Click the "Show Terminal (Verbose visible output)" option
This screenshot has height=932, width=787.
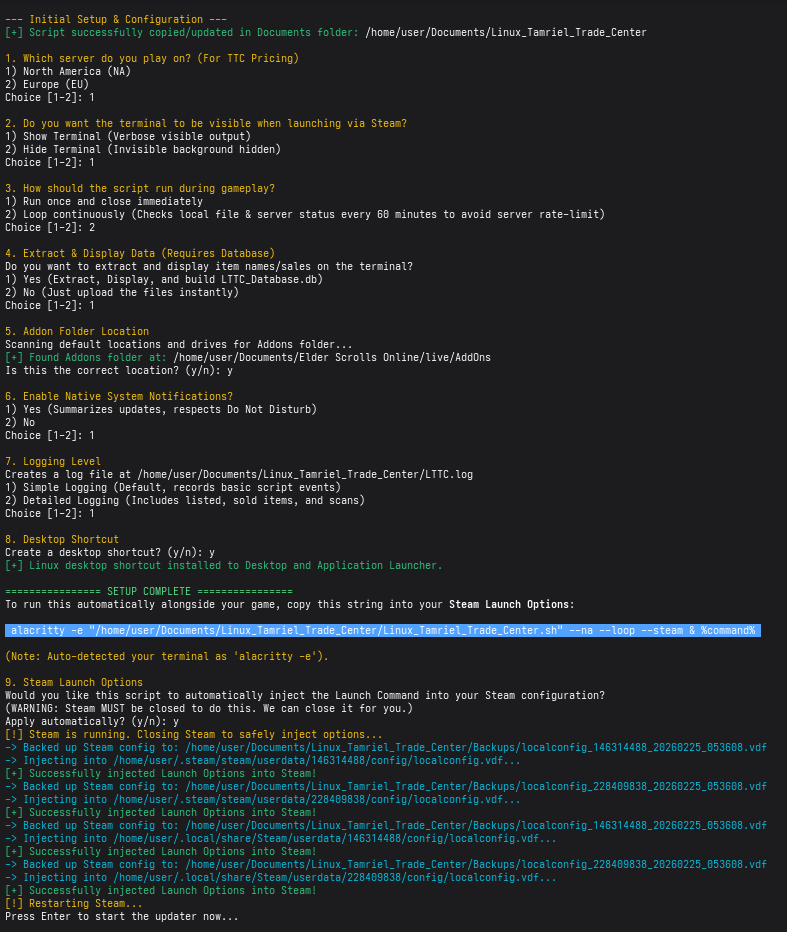(128, 136)
